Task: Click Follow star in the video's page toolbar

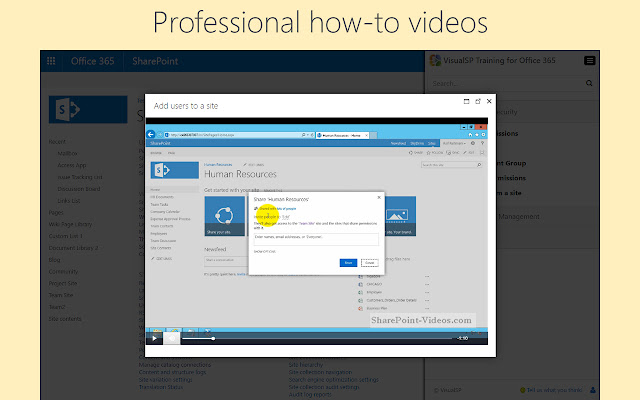Action: point(435,153)
